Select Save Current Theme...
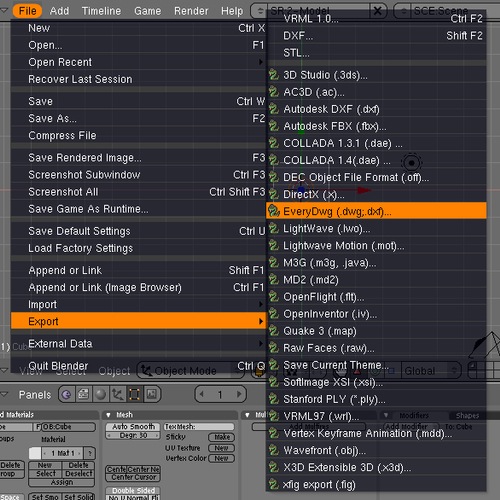Viewport: 500px width, 500px height. point(376,365)
